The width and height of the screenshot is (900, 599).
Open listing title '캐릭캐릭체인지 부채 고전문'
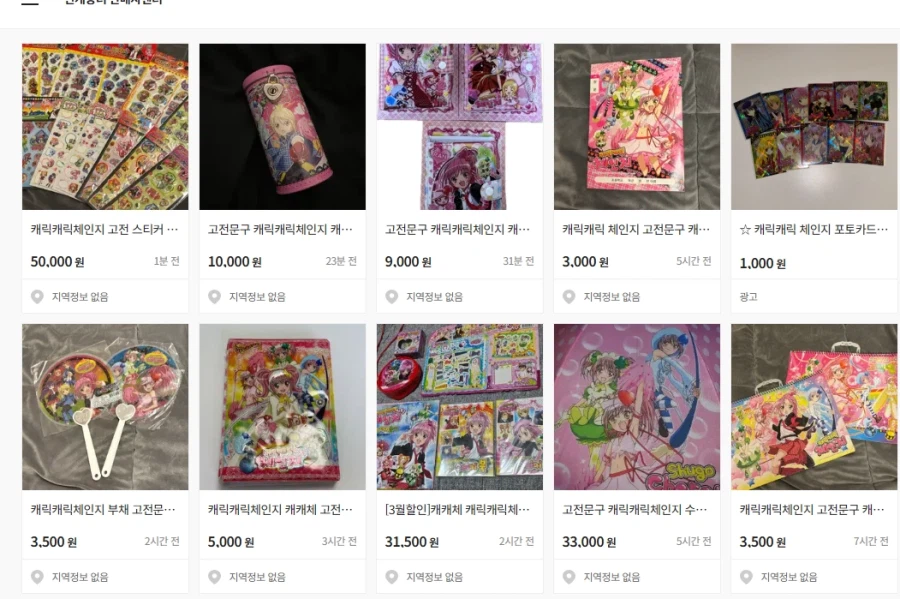[103, 509]
